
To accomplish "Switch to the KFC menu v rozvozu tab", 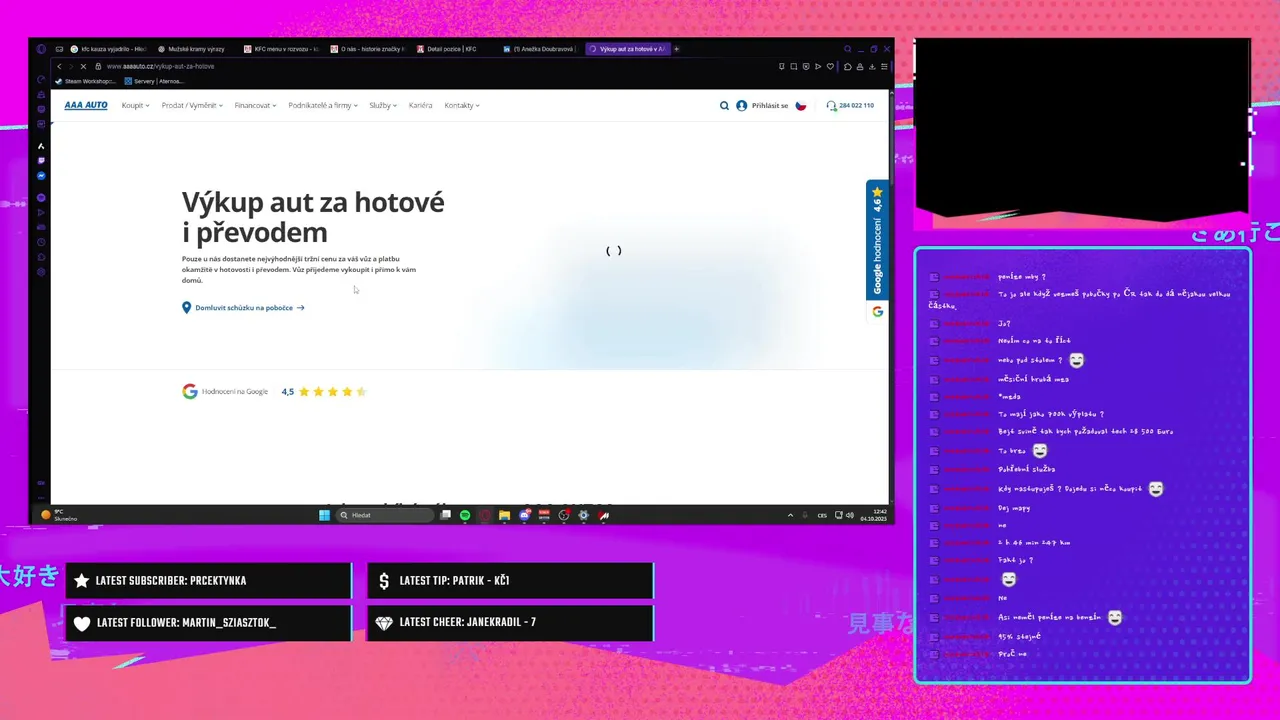I will 281,49.
